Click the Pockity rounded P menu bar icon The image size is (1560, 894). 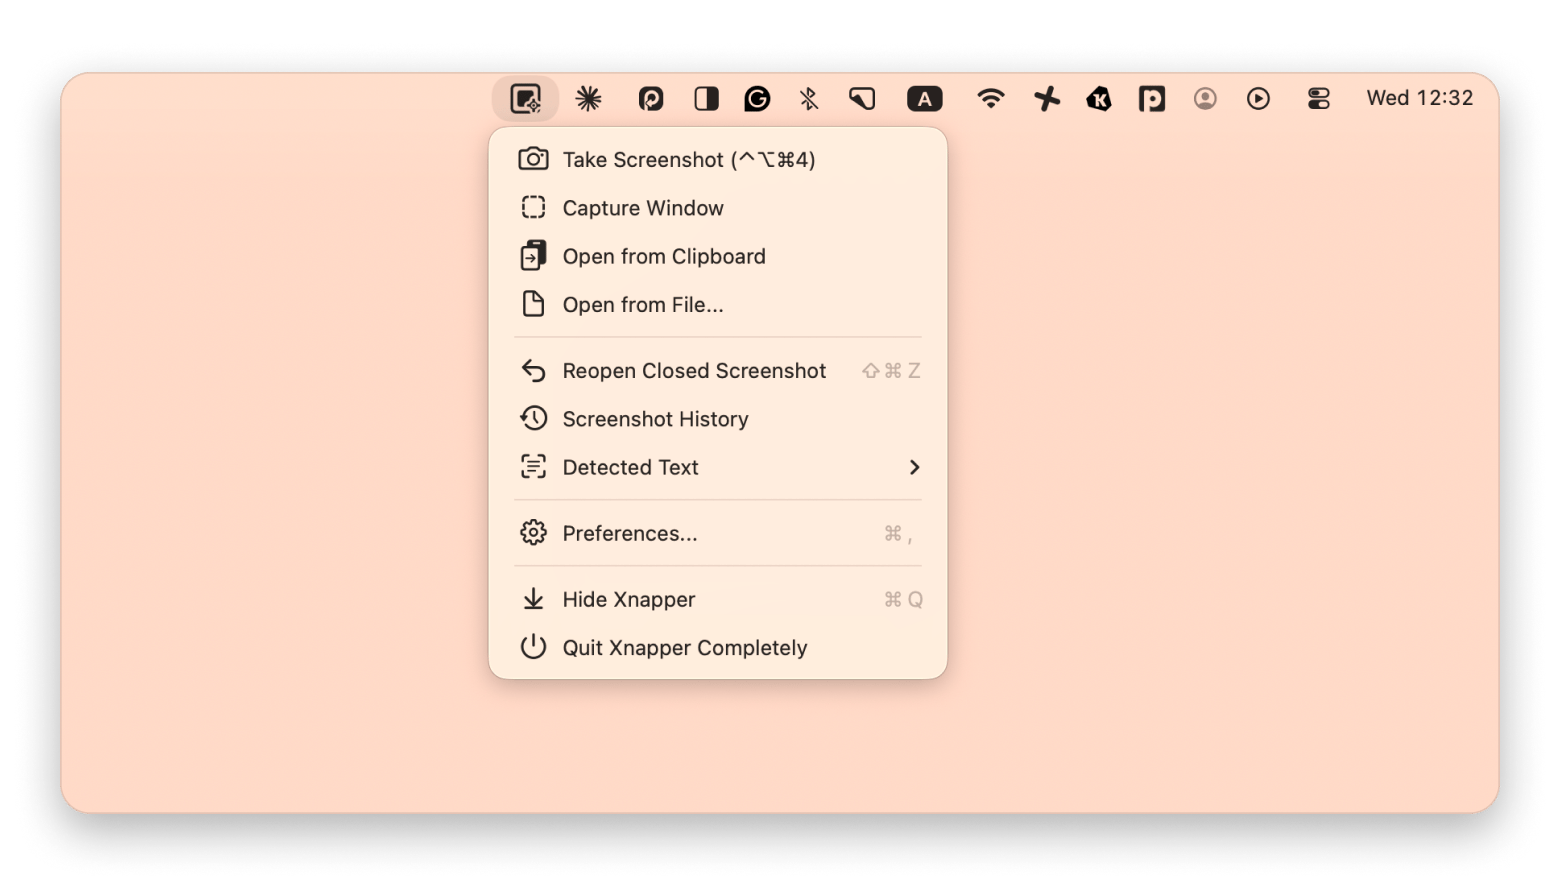click(651, 98)
